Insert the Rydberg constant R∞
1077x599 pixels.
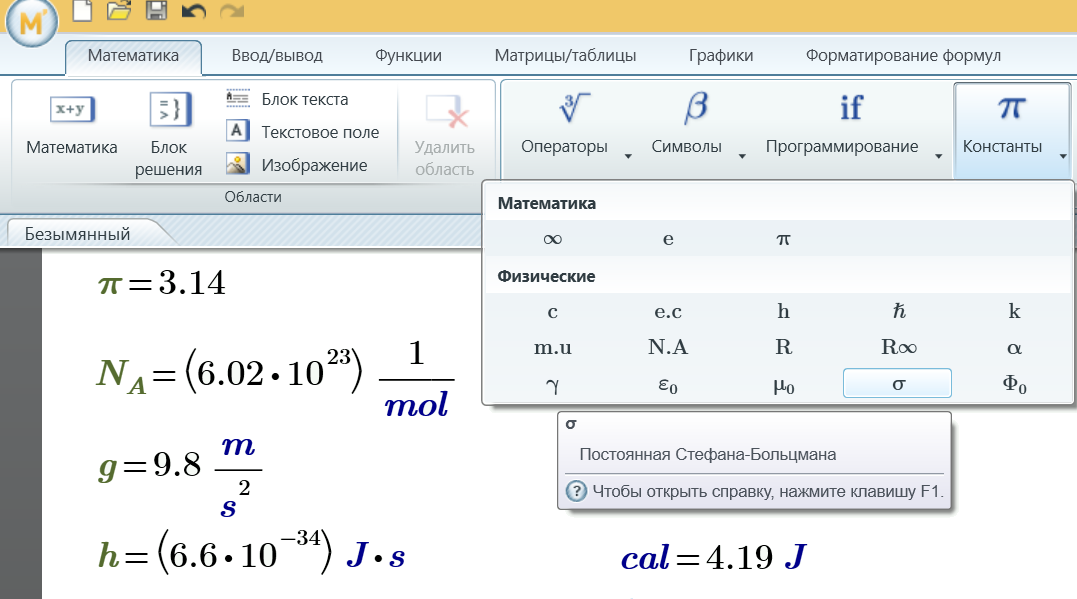tap(898, 348)
